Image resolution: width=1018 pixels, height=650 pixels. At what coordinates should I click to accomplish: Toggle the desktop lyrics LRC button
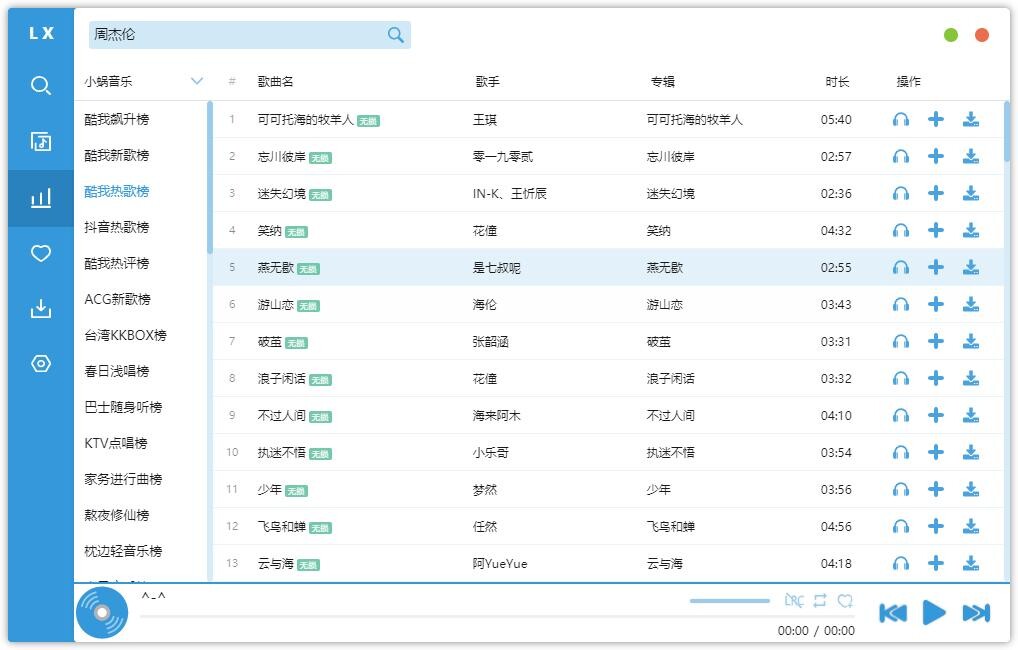point(794,600)
